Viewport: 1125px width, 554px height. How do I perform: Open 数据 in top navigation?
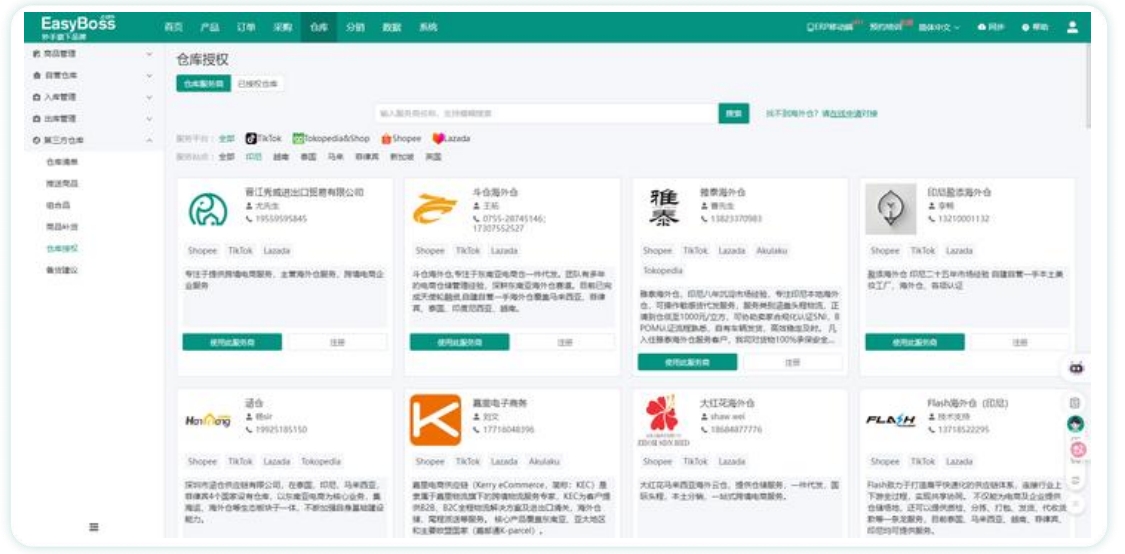pyautogui.click(x=392, y=27)
